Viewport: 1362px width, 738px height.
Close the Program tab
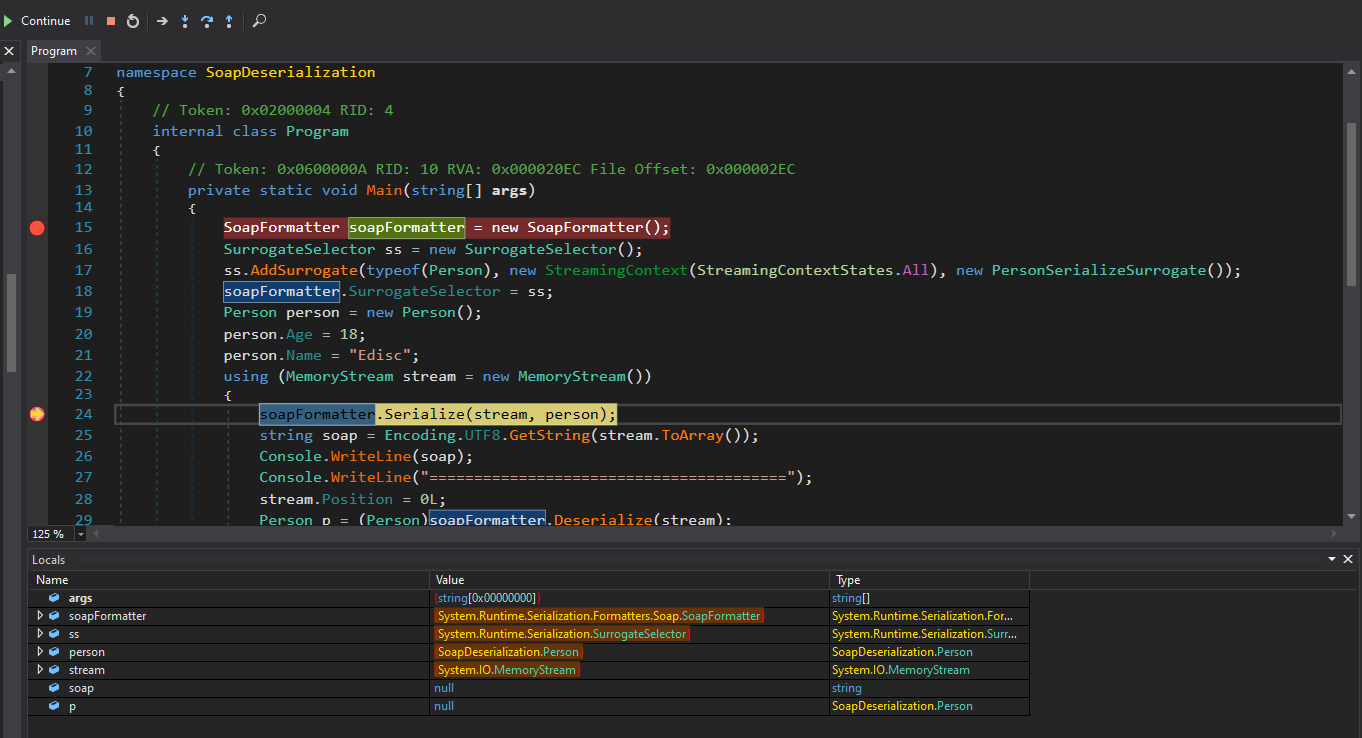pyautogui.click(x=90, y=51)
